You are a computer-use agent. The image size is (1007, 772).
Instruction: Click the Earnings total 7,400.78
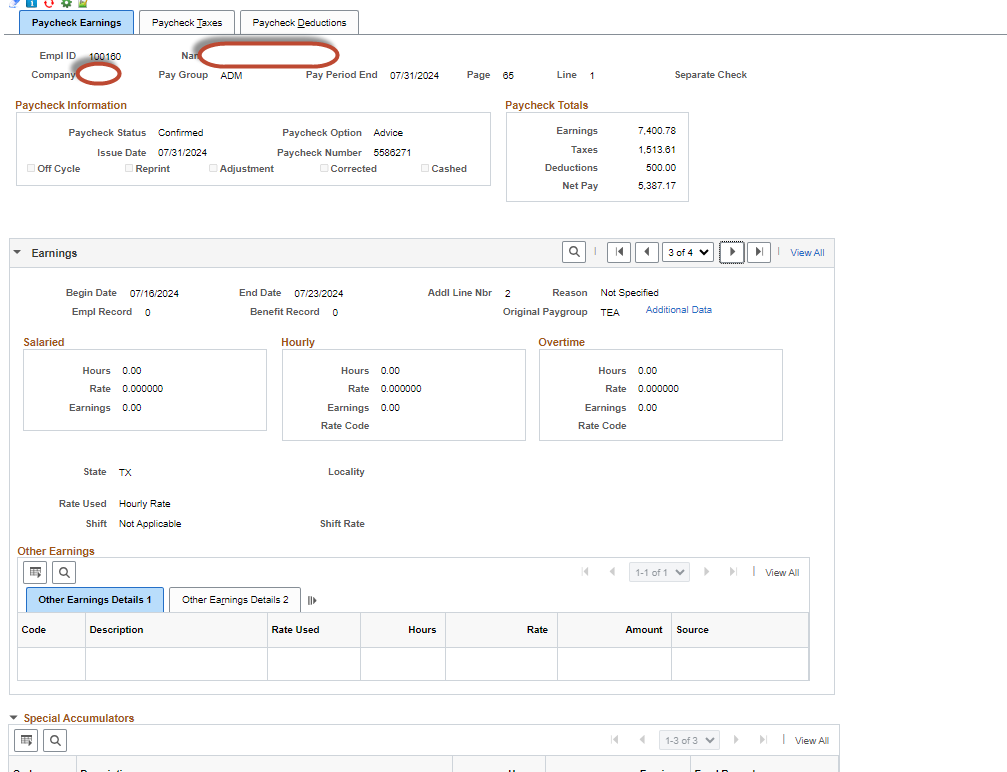click(x=657, y=131)
